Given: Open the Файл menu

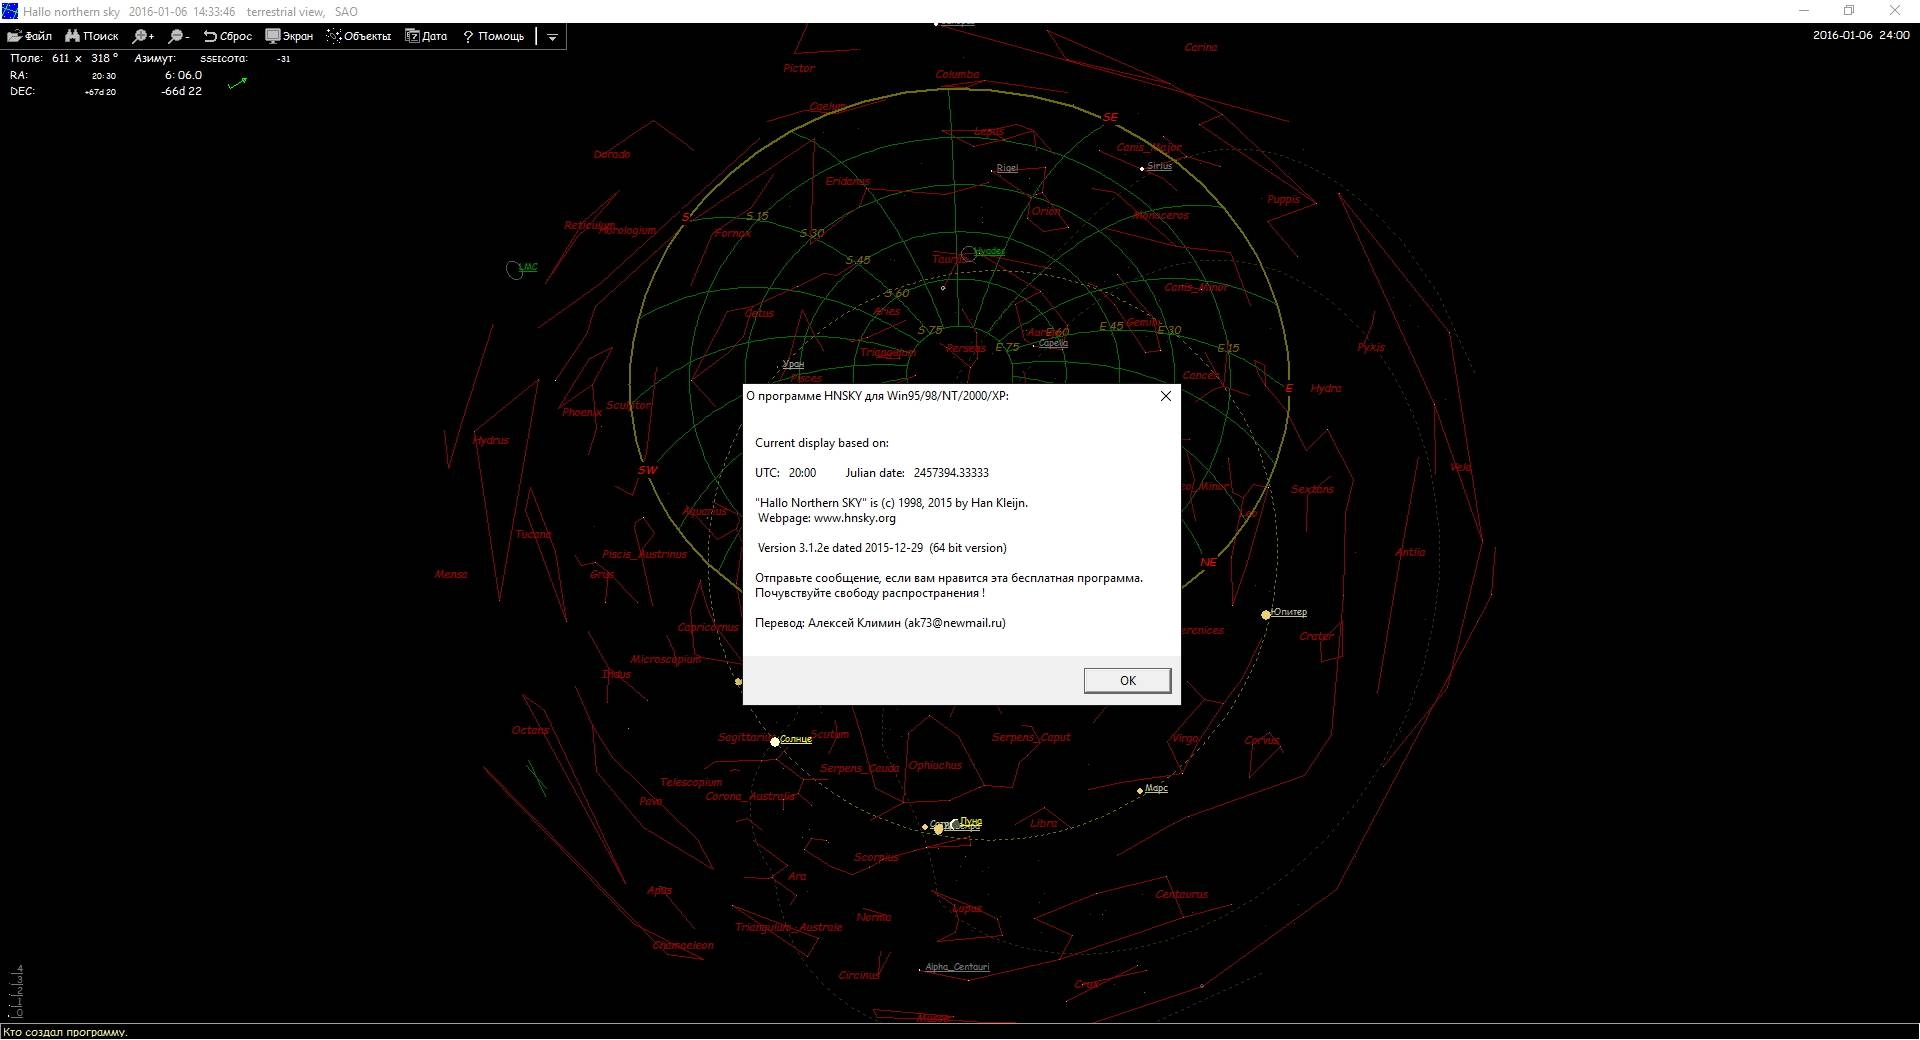Looking at the screenshot, I should point(30,36).
